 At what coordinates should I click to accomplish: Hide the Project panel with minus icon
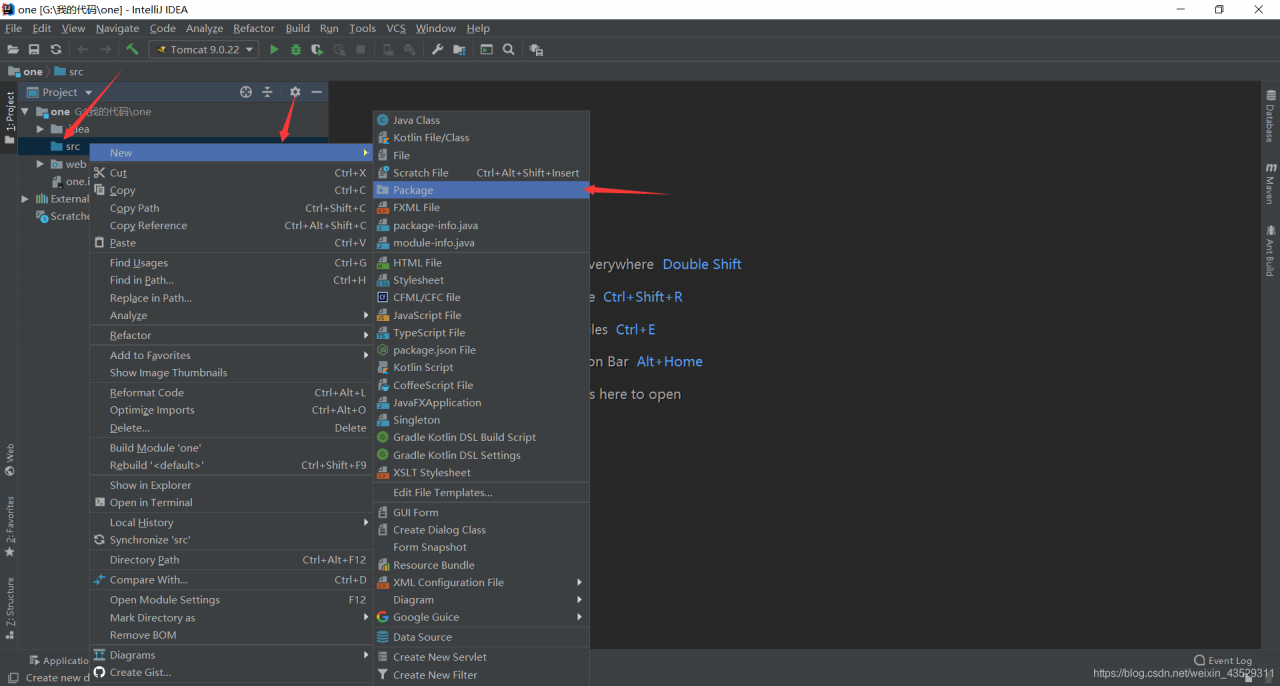[x=317, y=92]
